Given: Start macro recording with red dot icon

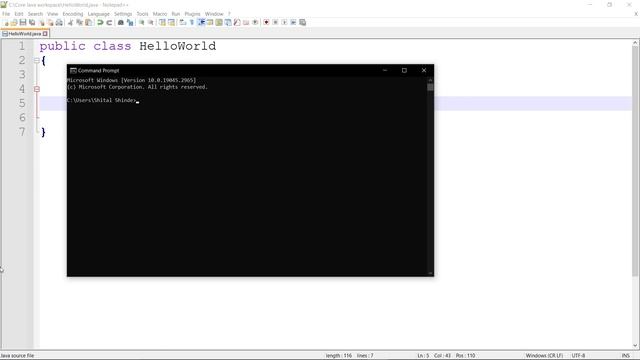Looking at the screenshot, I should (266, 22).
